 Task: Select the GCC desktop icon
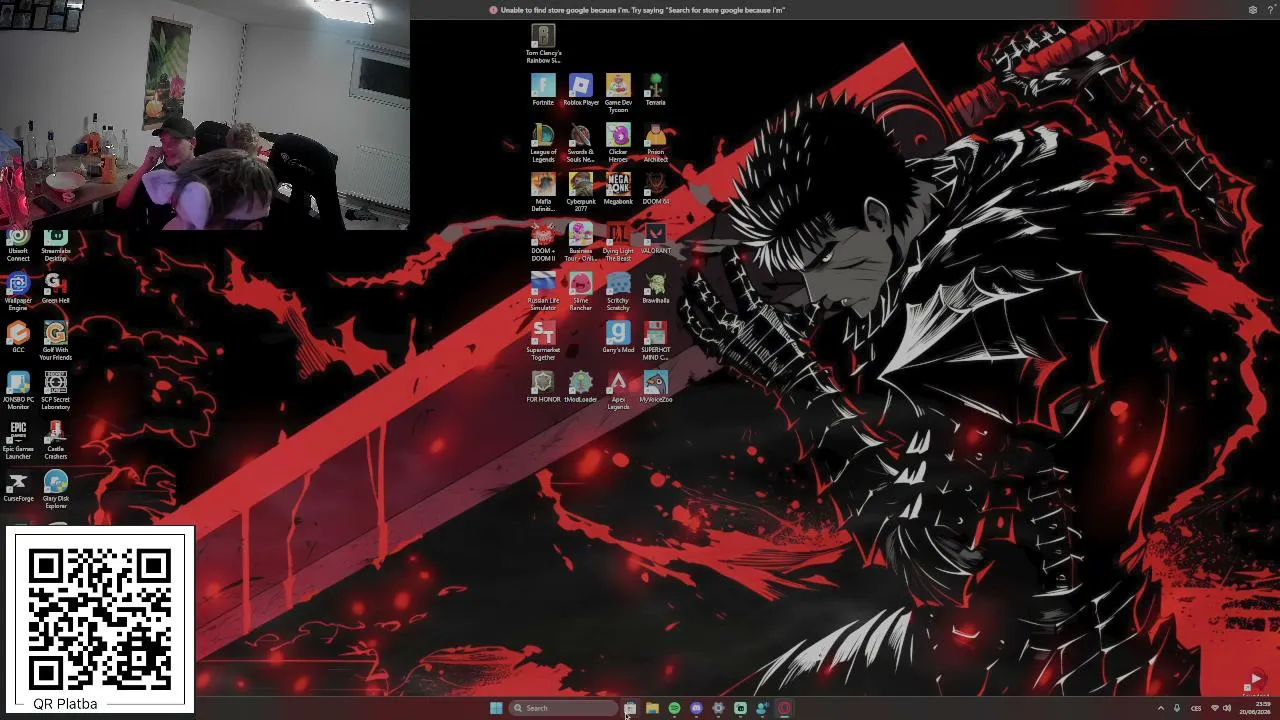(18, 338)
